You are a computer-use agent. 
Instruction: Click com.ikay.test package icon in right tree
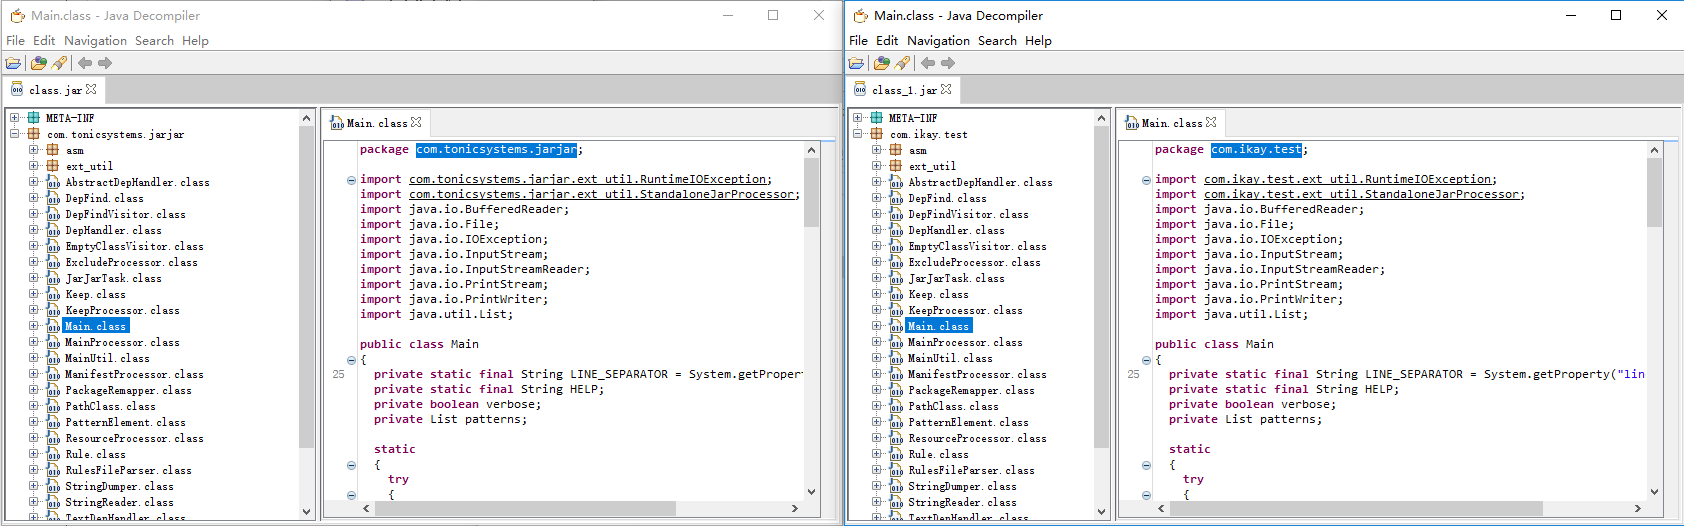876,134
